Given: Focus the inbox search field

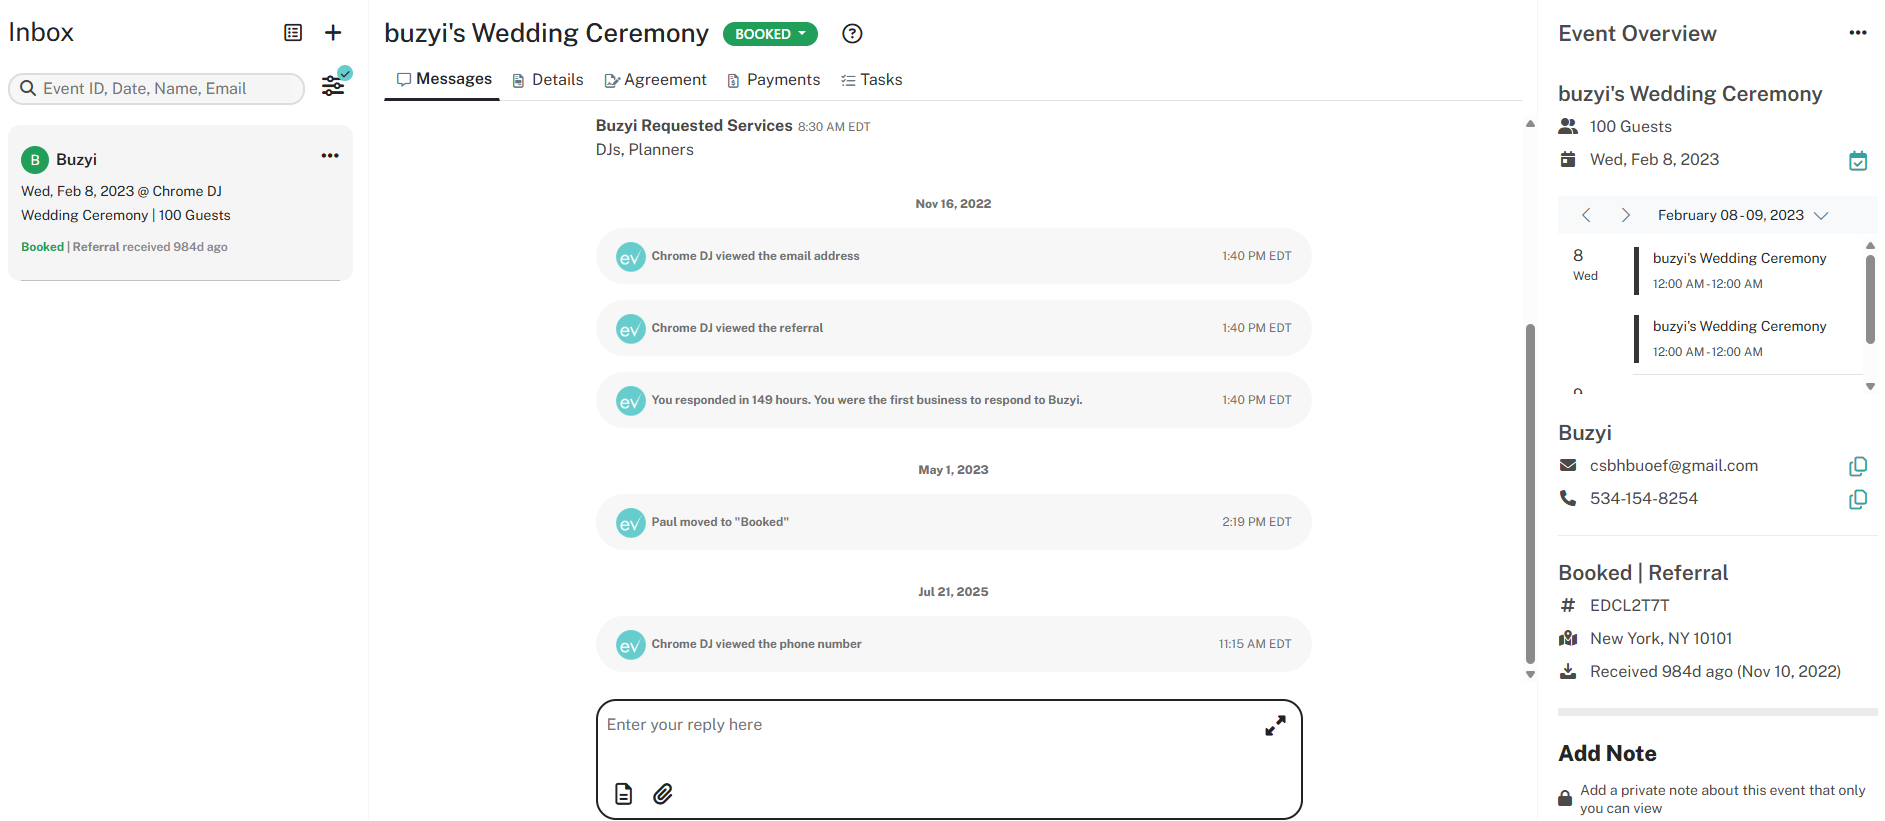Looking at the screenshot, I should pos(157,88).
